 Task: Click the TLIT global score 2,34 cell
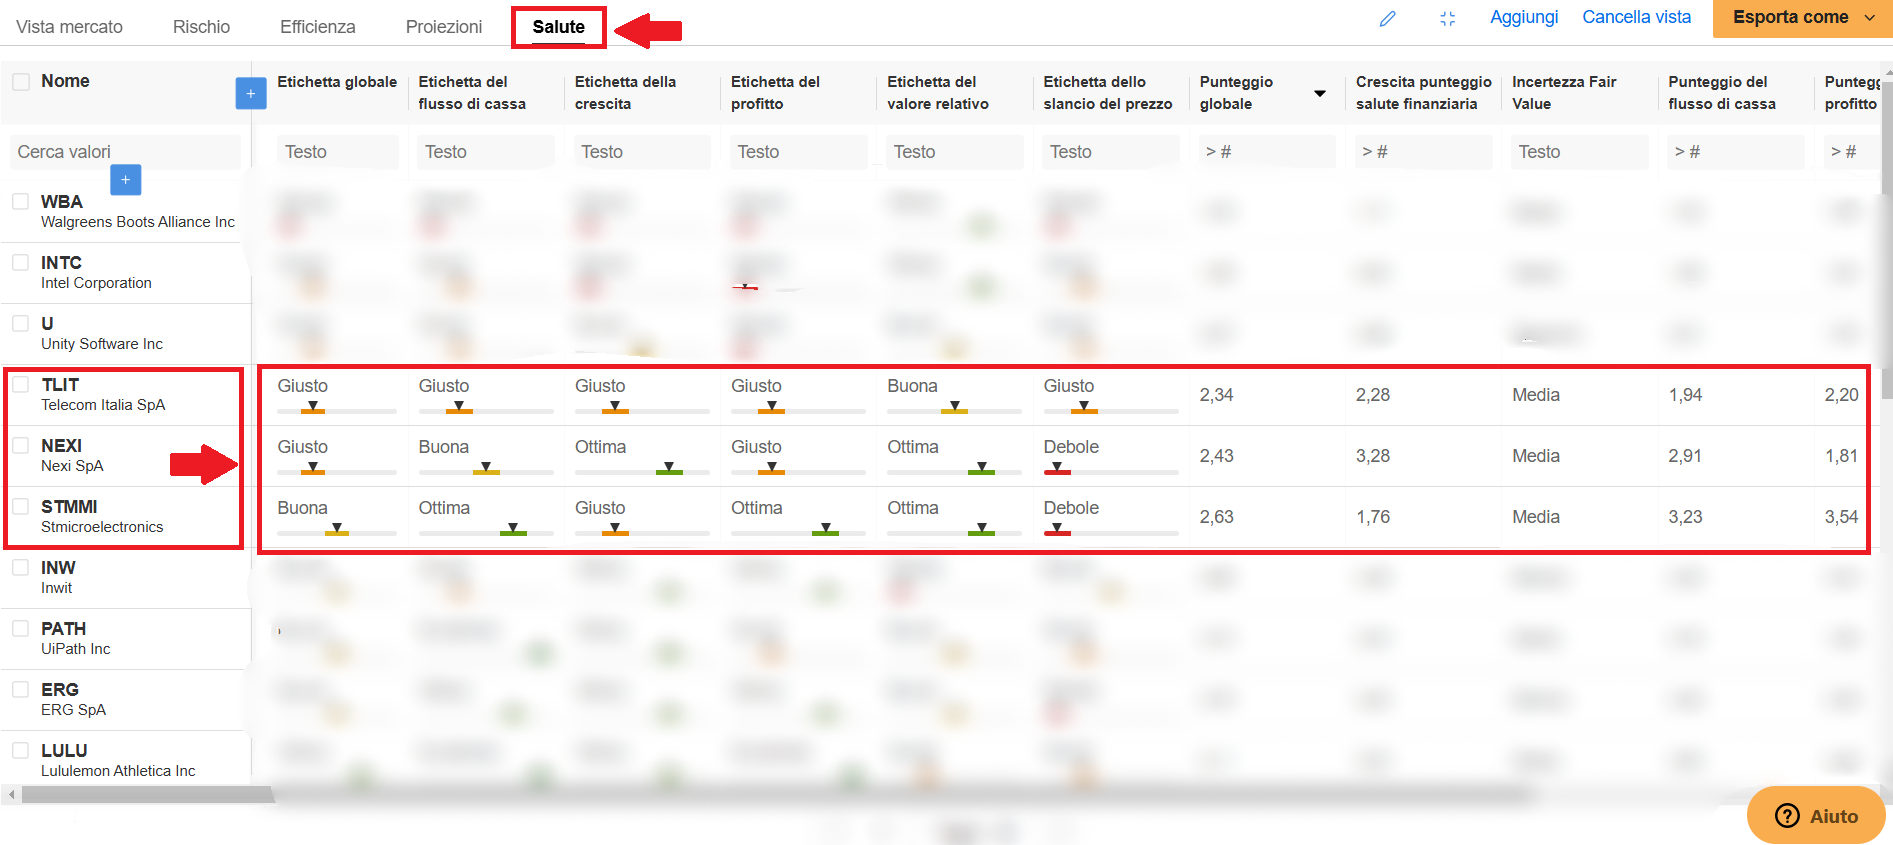1216,395
